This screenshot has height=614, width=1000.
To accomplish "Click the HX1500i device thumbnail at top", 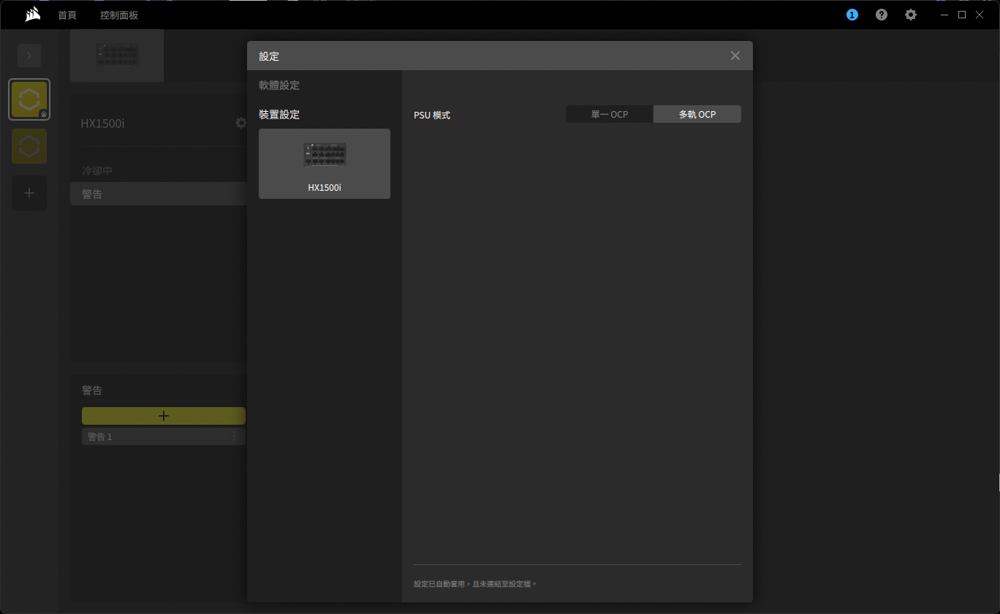I will (117, 55).
